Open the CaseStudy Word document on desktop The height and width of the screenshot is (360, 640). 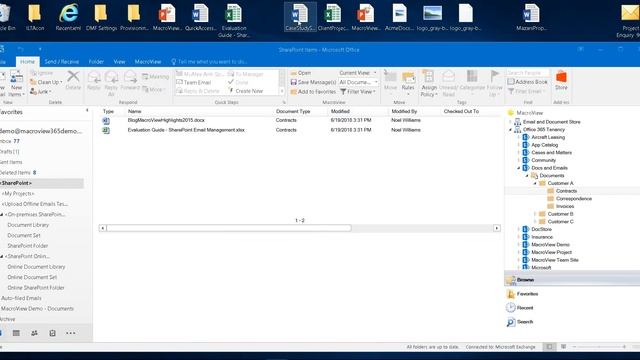(x=300, y=17)
